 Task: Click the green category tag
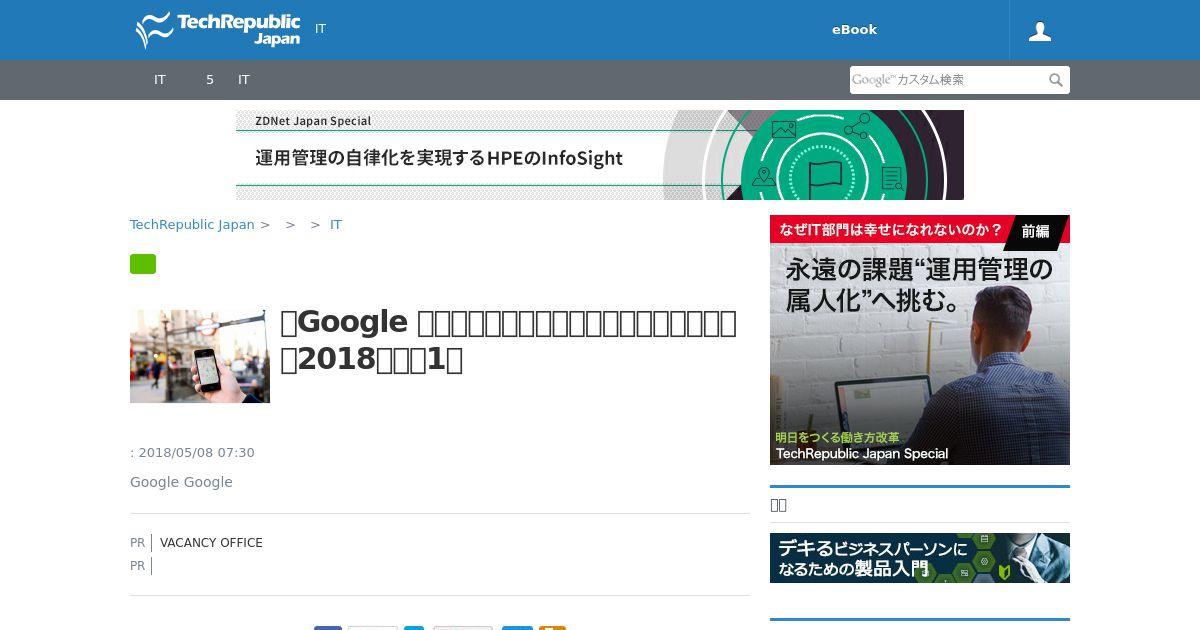pyautogui.click(x=143, y=264)
